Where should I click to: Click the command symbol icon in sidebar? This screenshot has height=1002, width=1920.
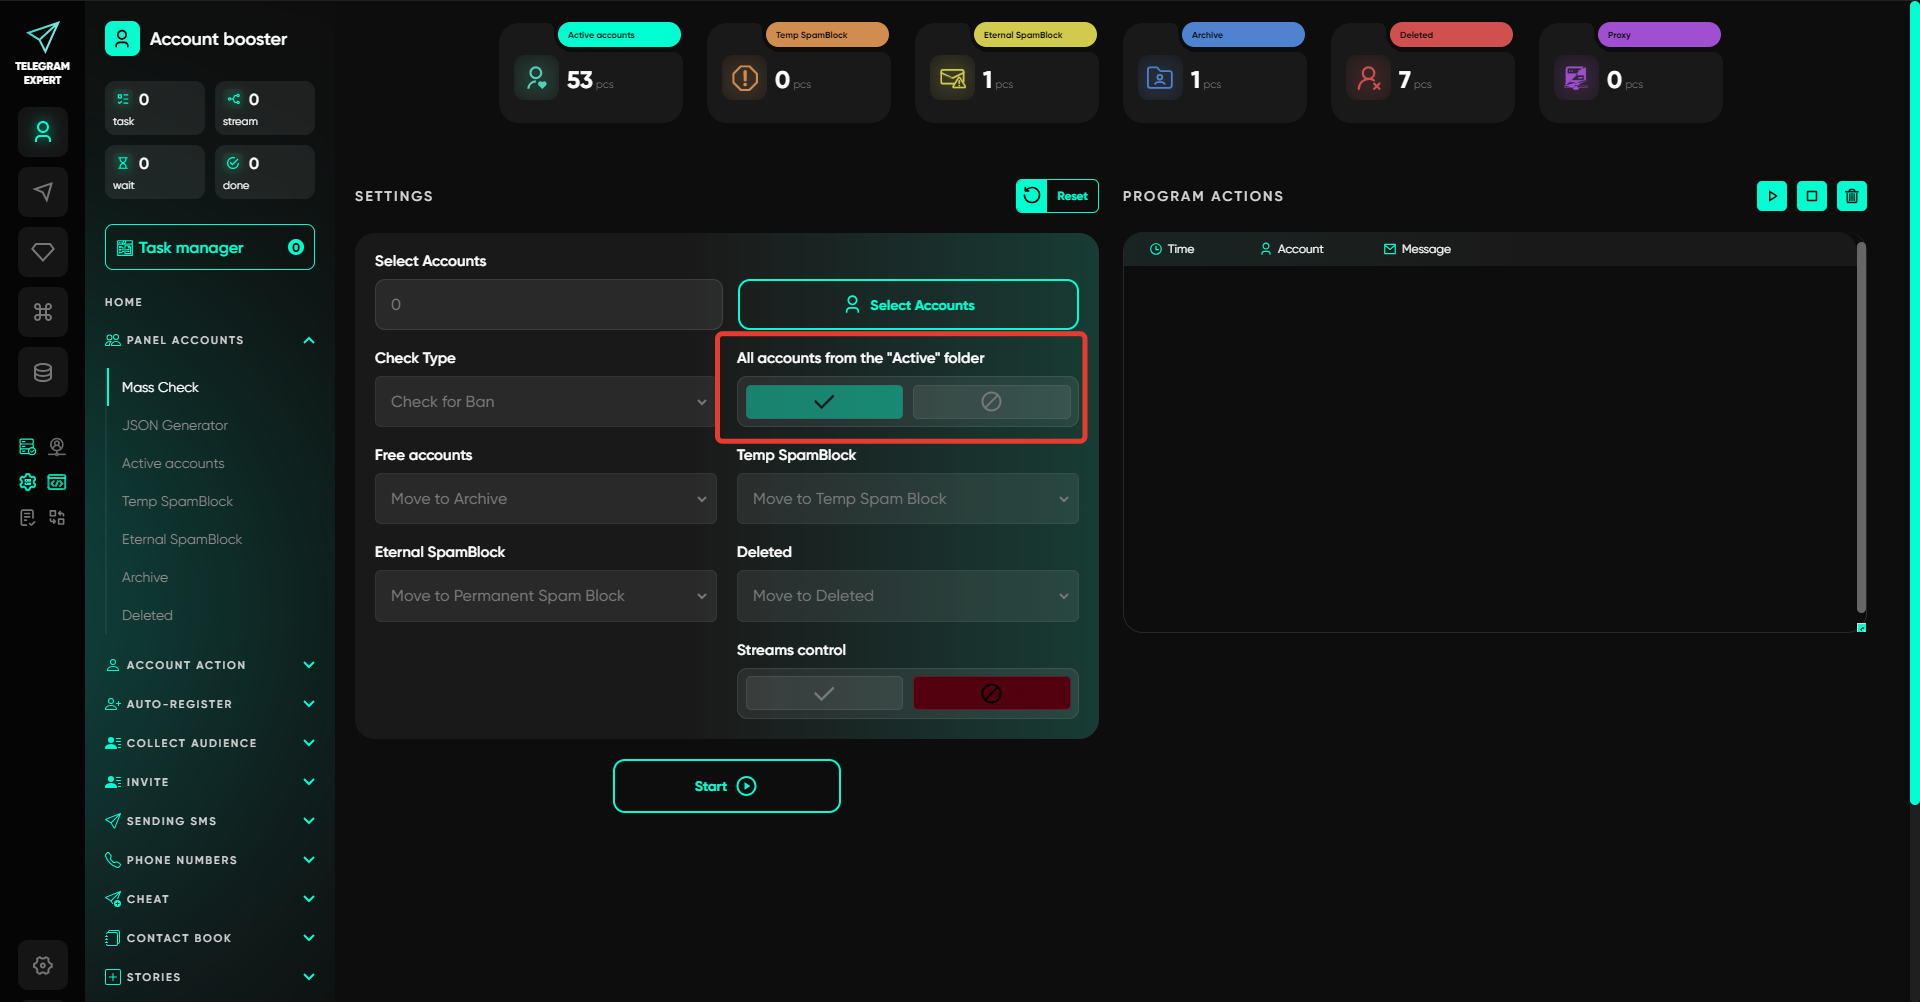tap(43, 312)
